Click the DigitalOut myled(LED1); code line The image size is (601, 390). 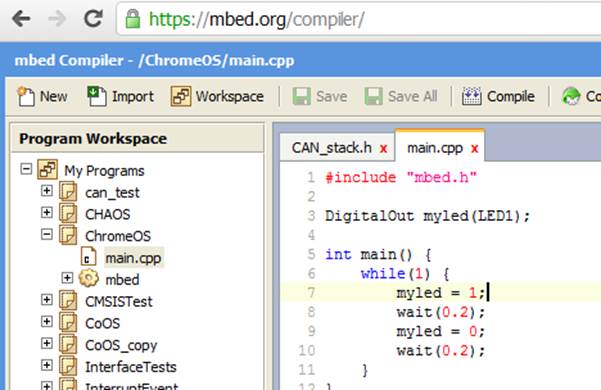click(x=427, y=216)
